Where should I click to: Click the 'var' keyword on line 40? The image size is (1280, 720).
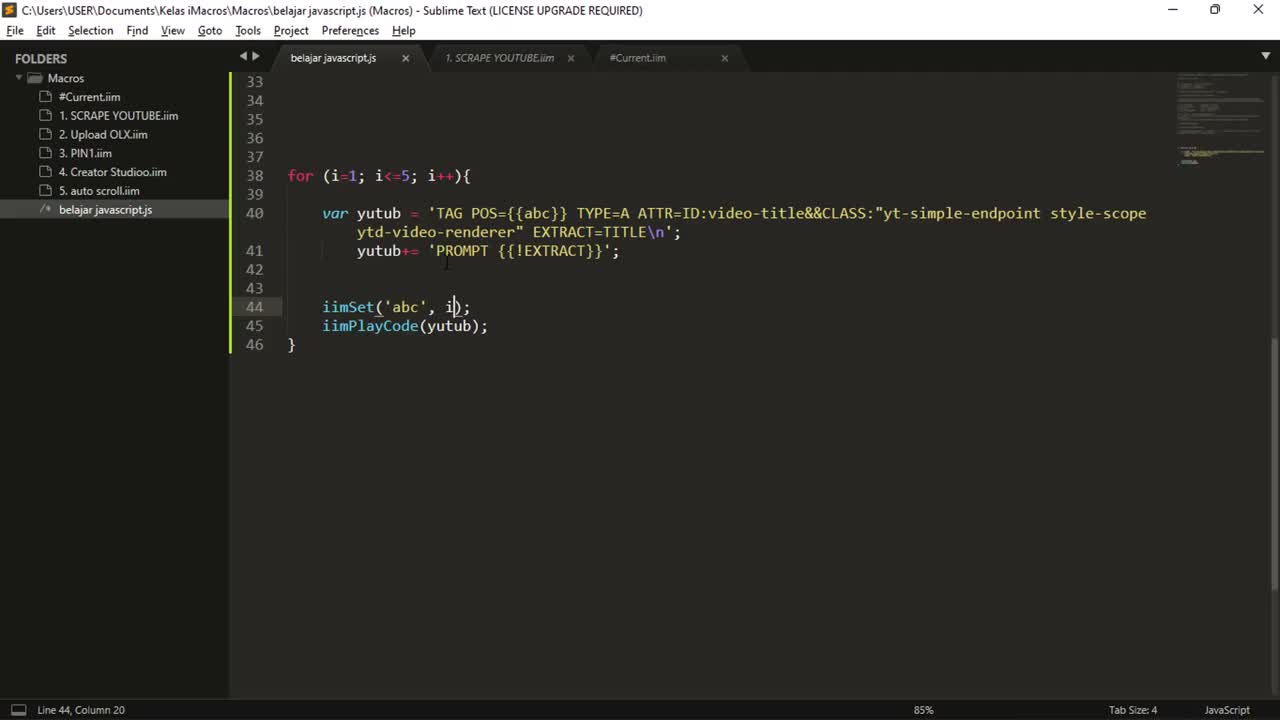coord(335,213)
